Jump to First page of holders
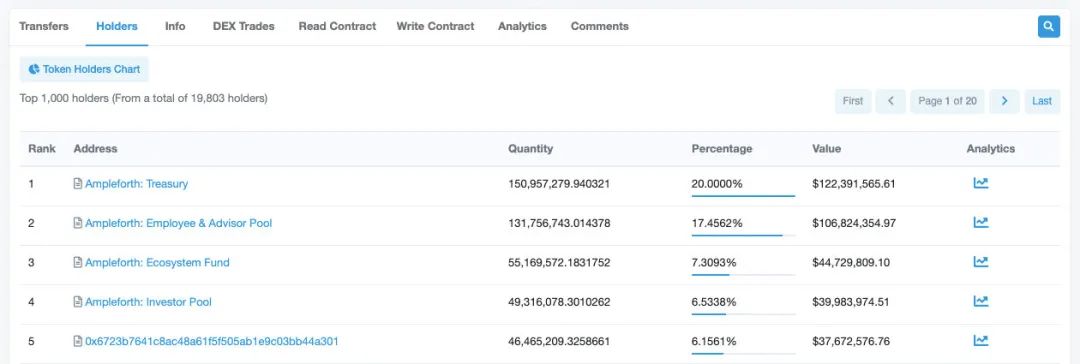1080x364 pixels. 853,101
